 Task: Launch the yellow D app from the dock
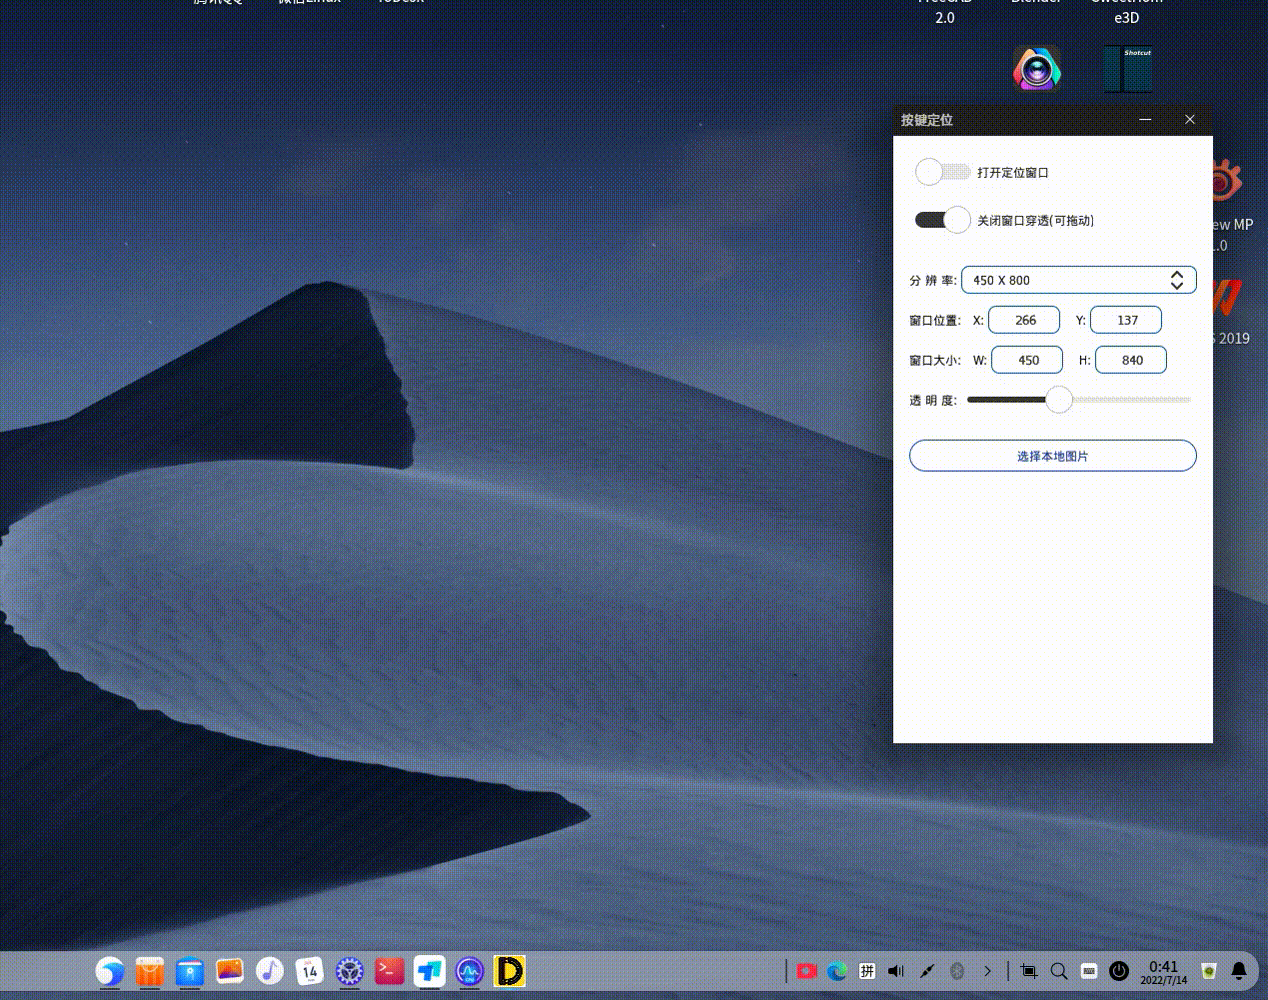tap(509, 971)
